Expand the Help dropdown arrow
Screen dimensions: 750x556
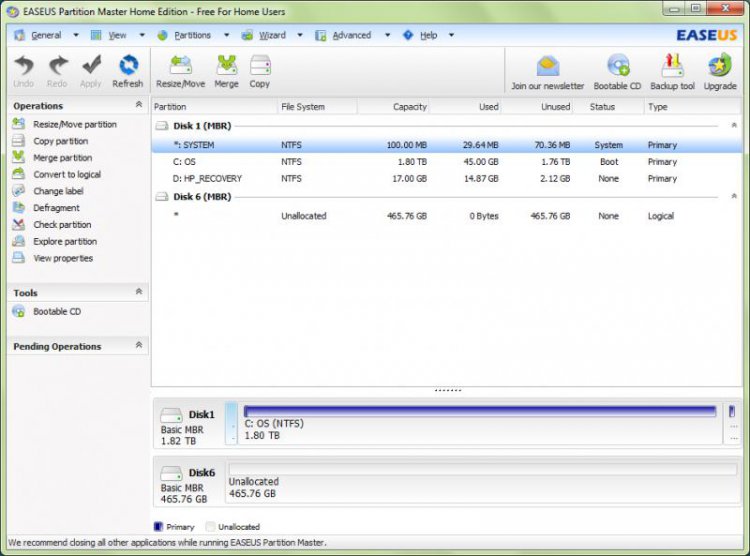coord(451,35)
